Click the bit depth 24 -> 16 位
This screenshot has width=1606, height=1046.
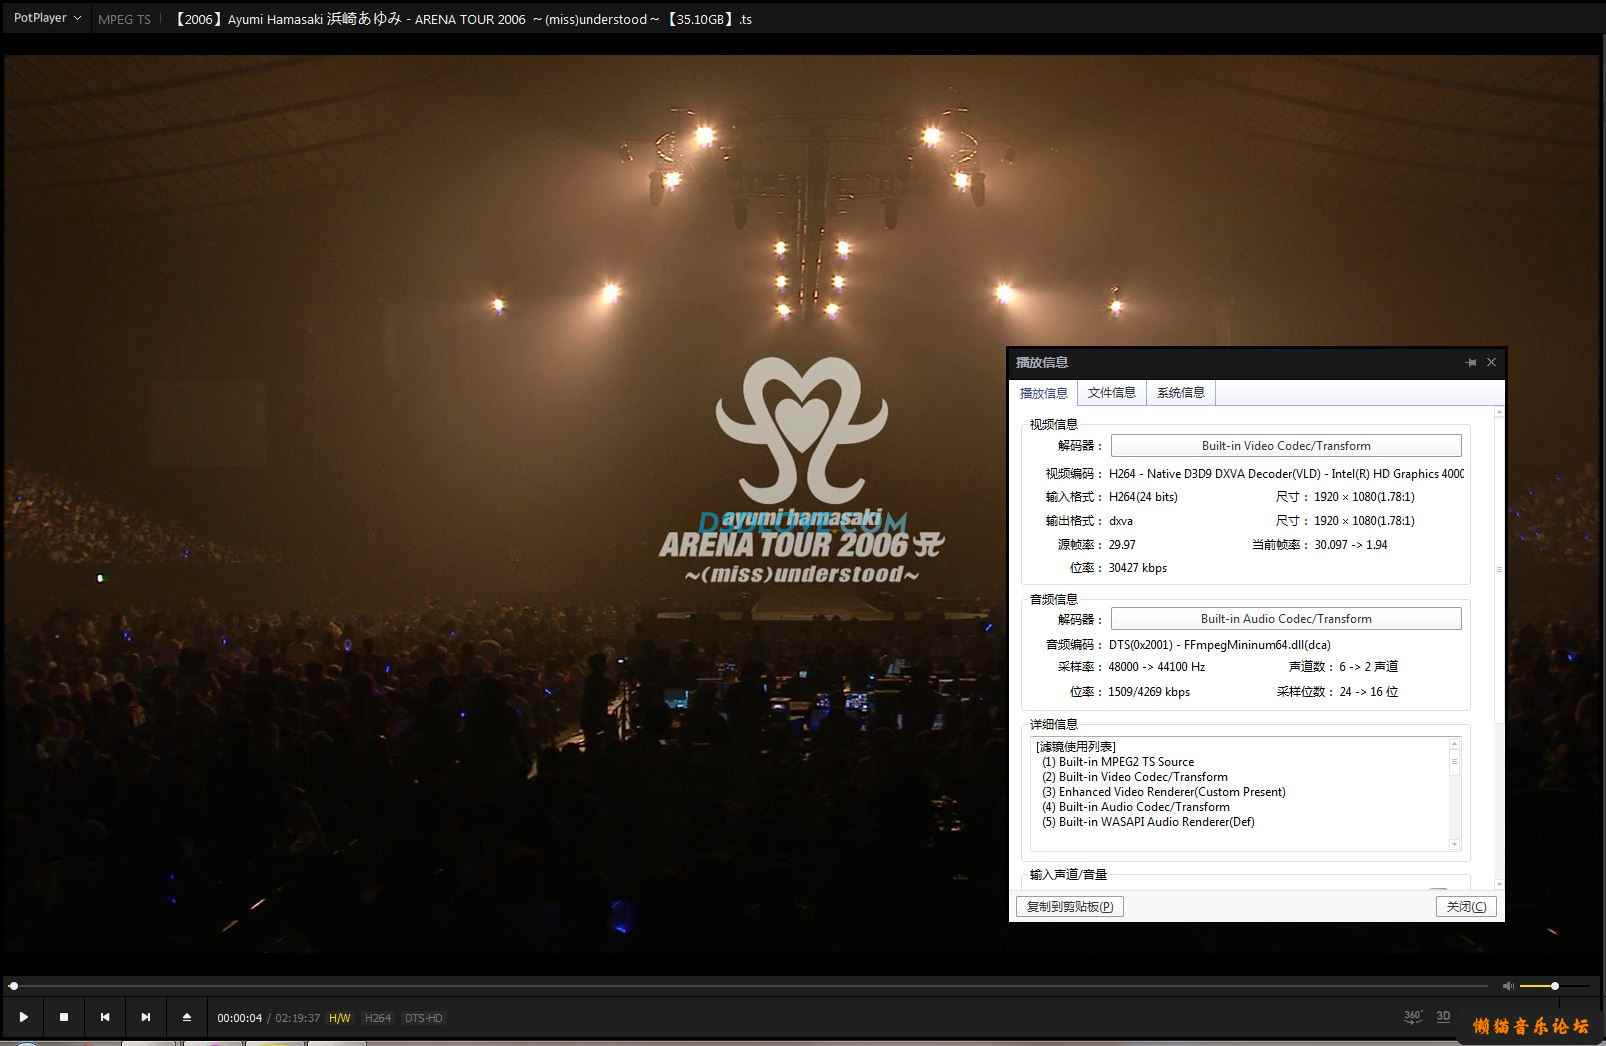pos(1369,692)
